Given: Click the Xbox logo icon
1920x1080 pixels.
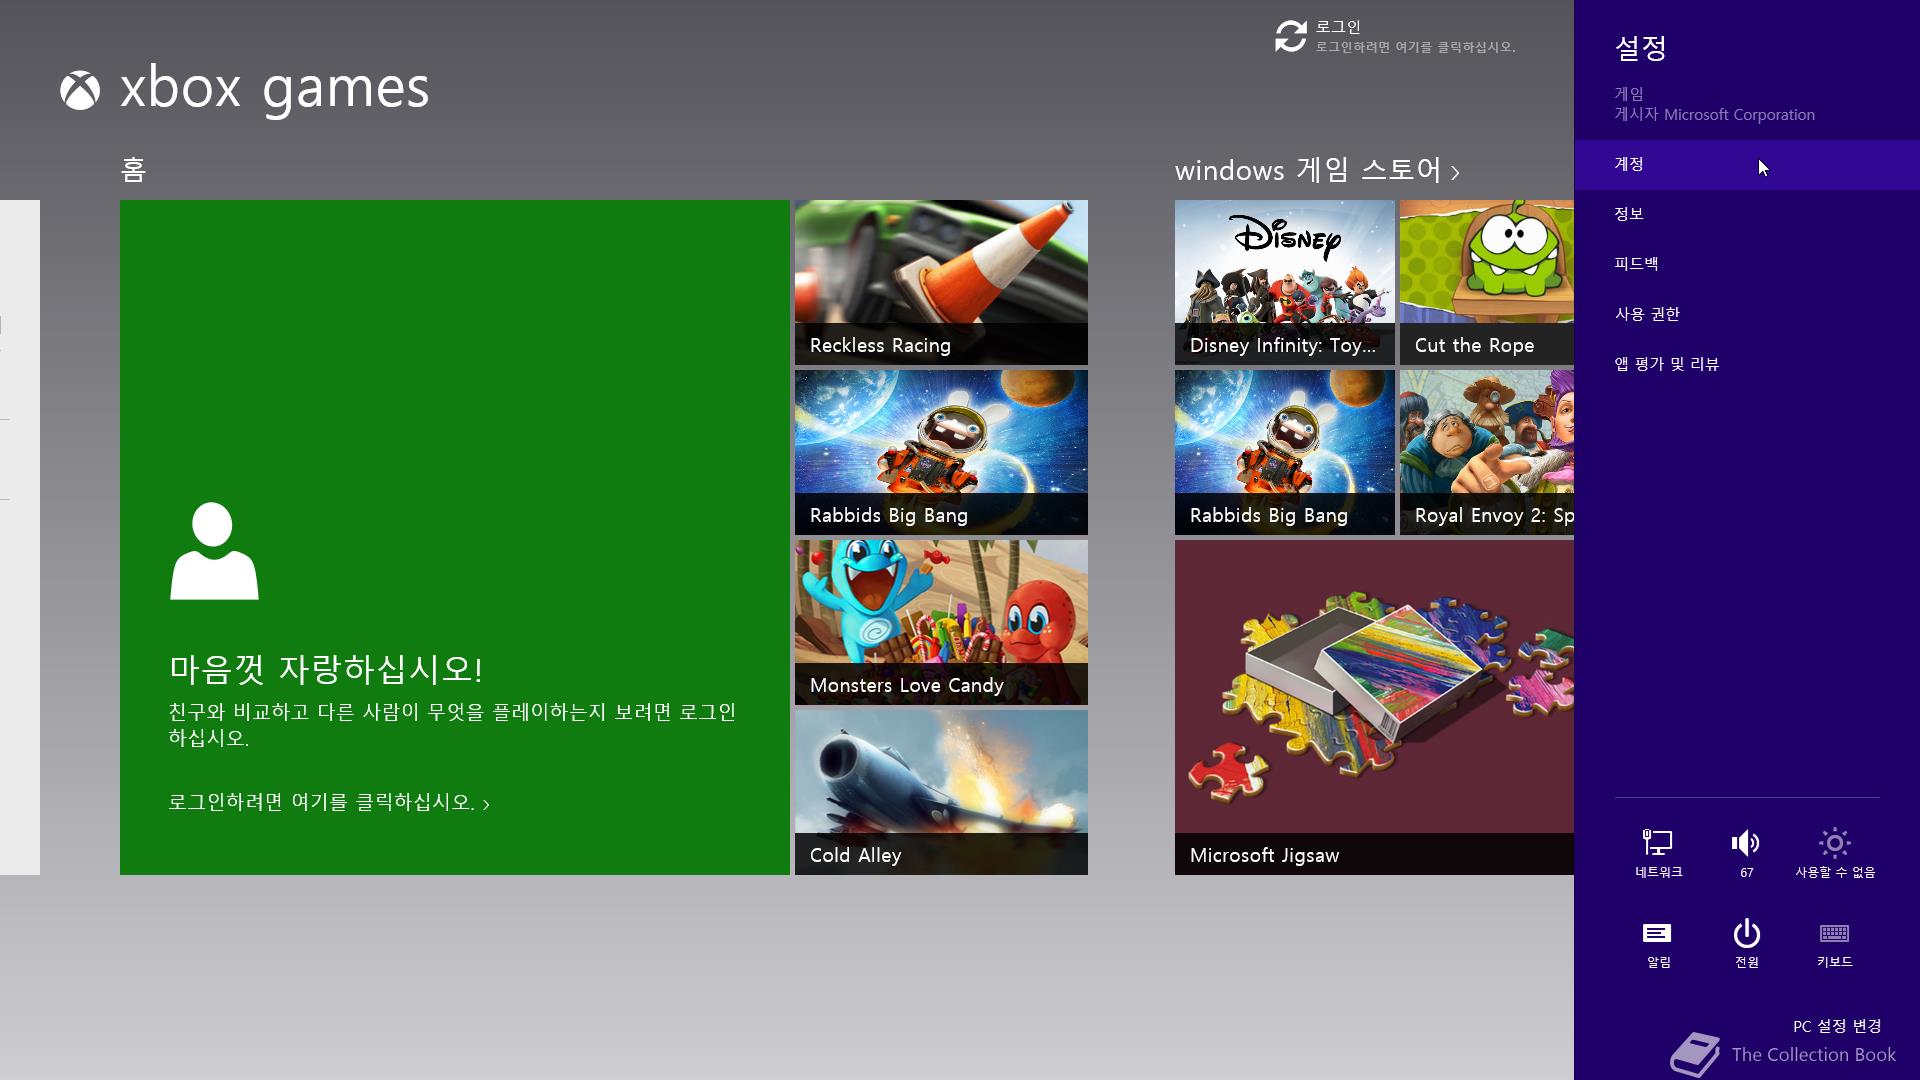Looking at the screenshot, I should click(80, 90).
